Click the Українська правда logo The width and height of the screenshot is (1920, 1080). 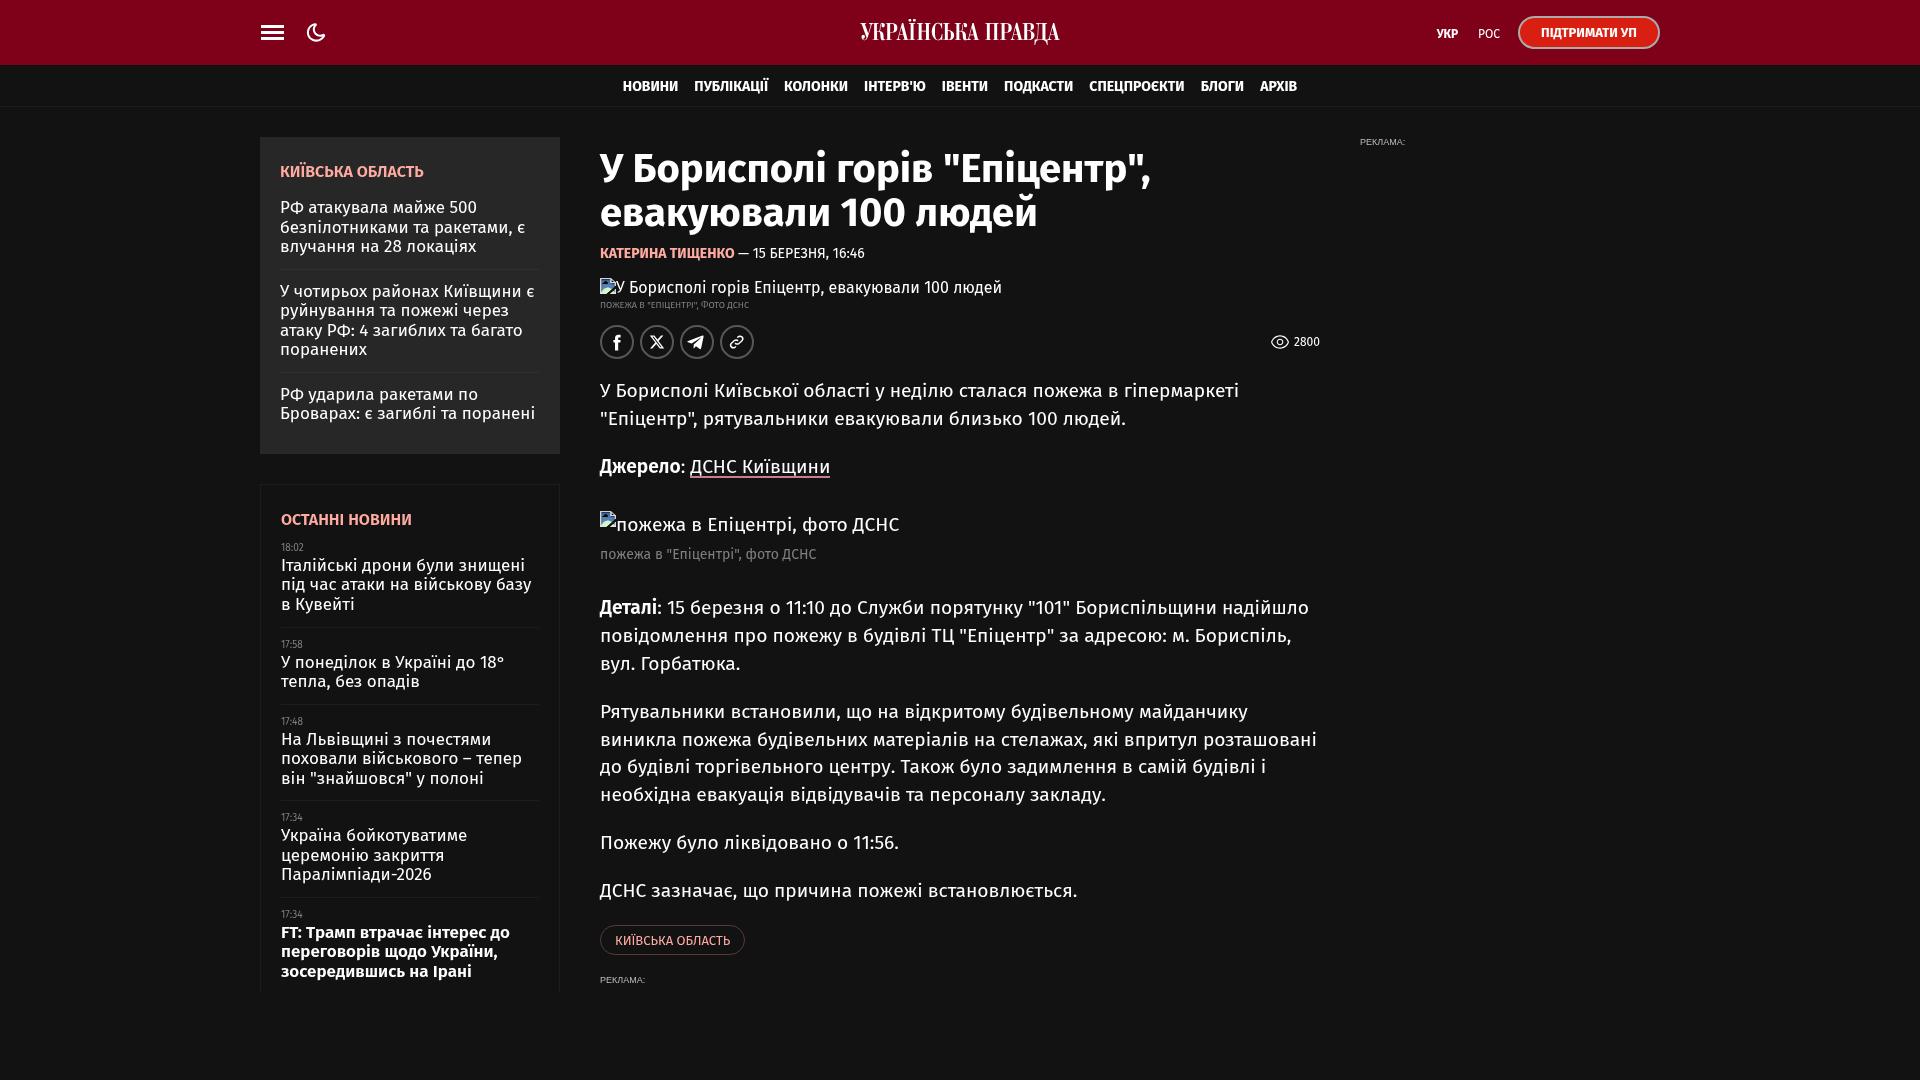959,33
